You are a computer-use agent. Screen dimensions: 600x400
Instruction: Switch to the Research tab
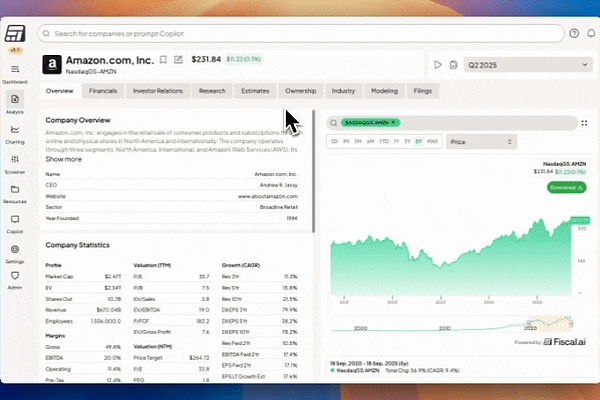click(212, 91)
